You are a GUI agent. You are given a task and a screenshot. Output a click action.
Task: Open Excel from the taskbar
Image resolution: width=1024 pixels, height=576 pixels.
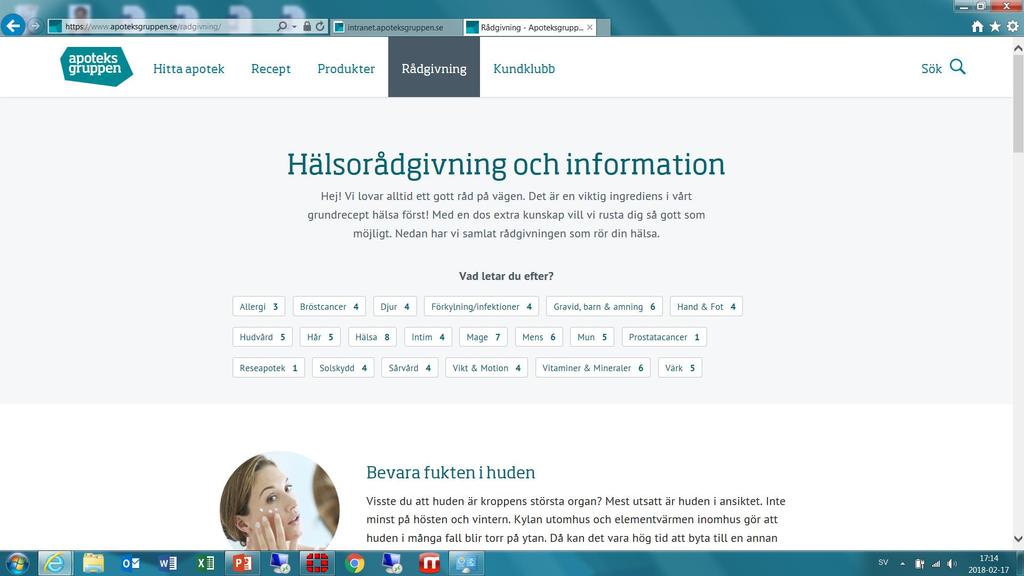(x=205, y=563)
